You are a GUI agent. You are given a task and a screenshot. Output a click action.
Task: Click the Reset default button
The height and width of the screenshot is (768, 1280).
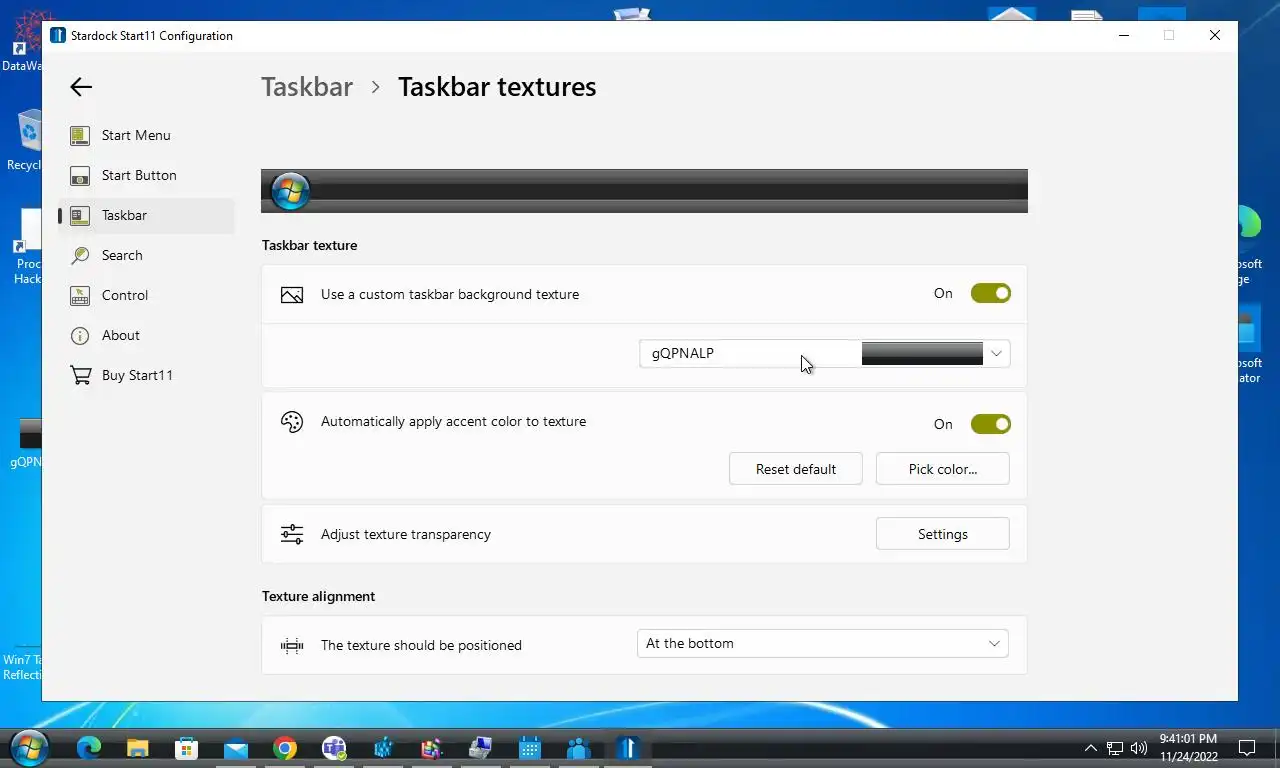[x=796, y=469]
